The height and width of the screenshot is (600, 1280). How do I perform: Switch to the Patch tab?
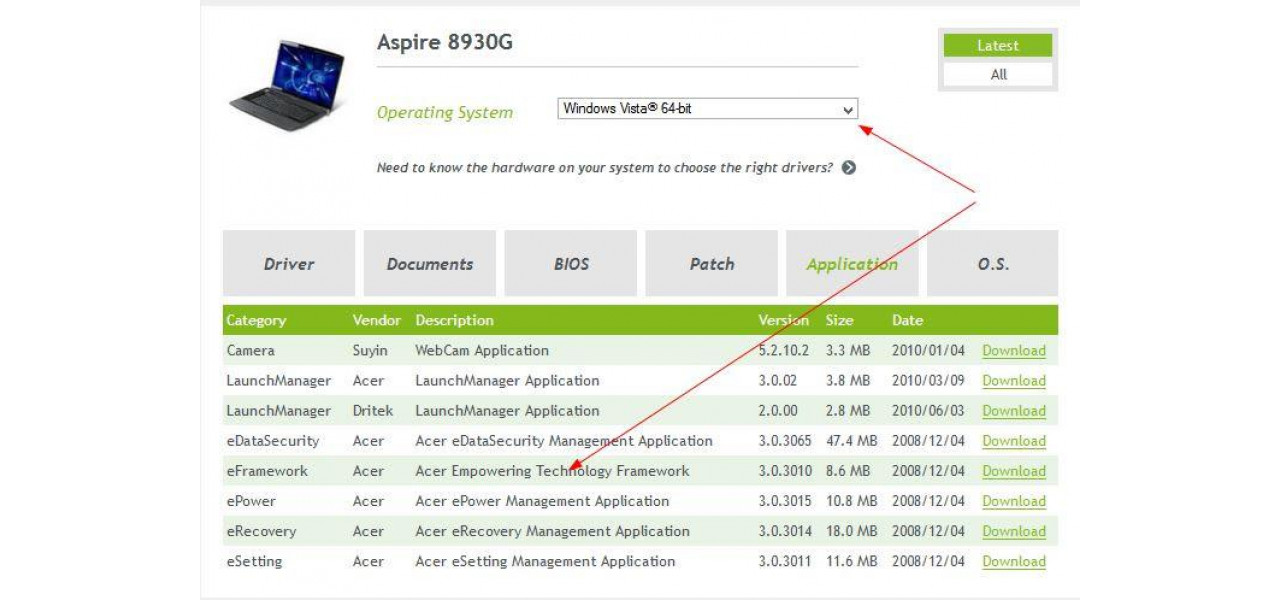click(x=712, y=264)
